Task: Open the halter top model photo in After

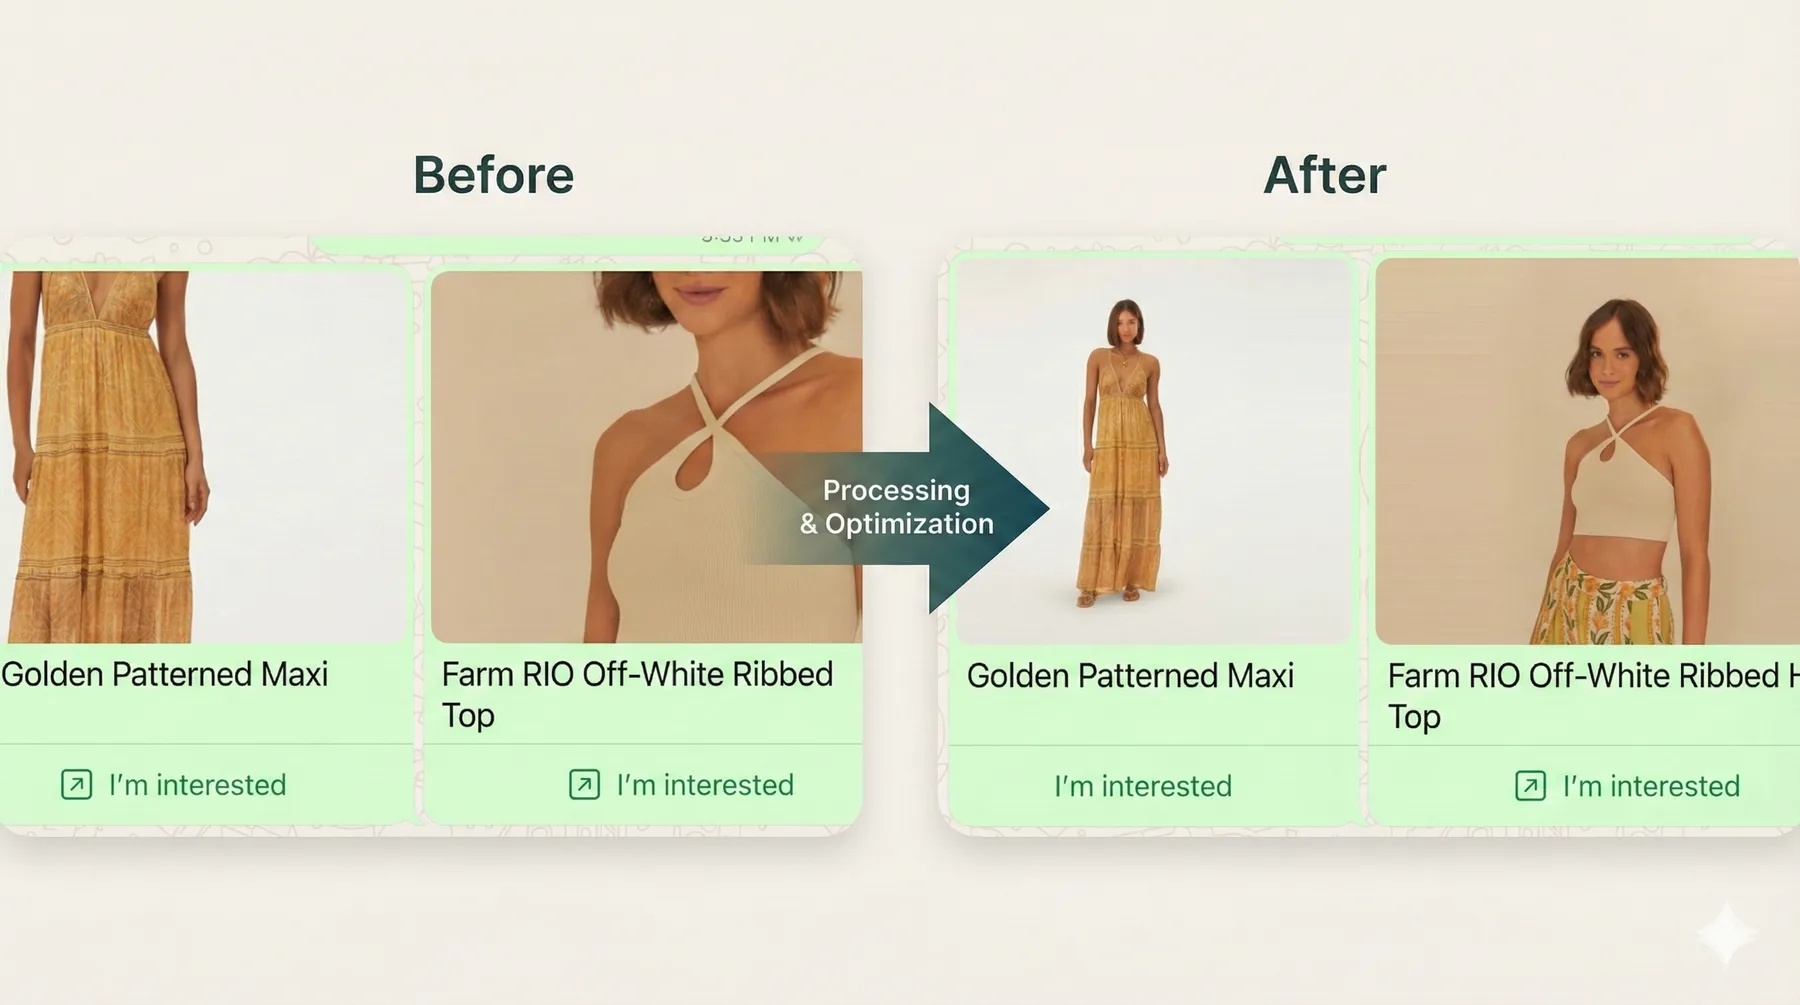Action: coord(1586,452)
